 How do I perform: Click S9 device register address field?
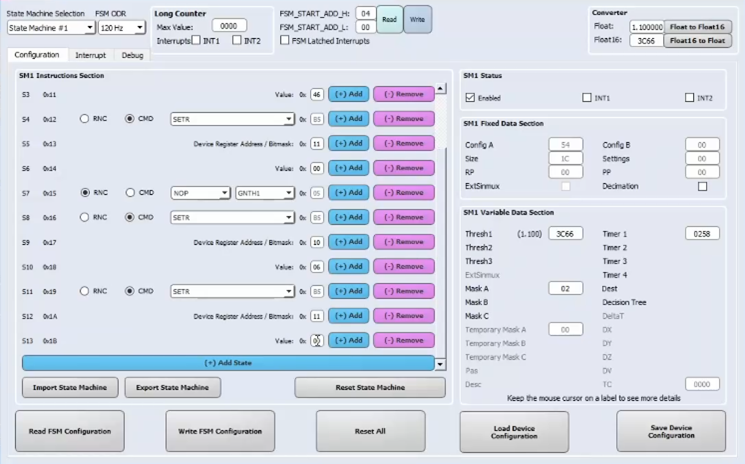tap(317, 242)
